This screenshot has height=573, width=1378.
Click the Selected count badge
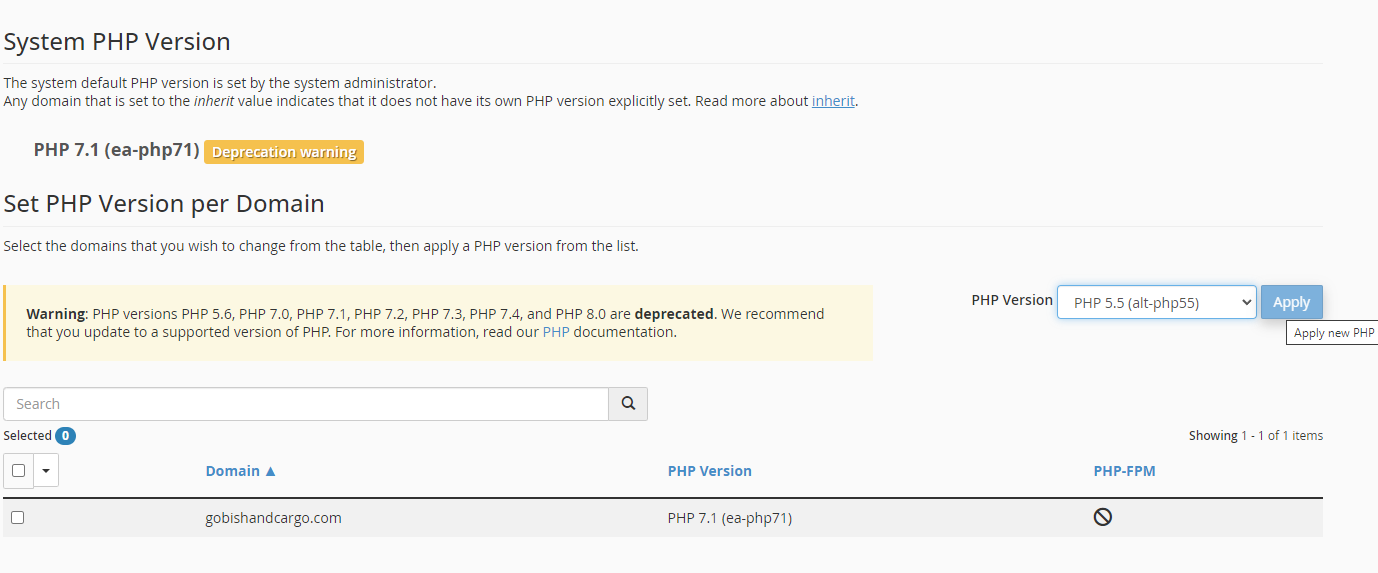[x=65, y=436]
